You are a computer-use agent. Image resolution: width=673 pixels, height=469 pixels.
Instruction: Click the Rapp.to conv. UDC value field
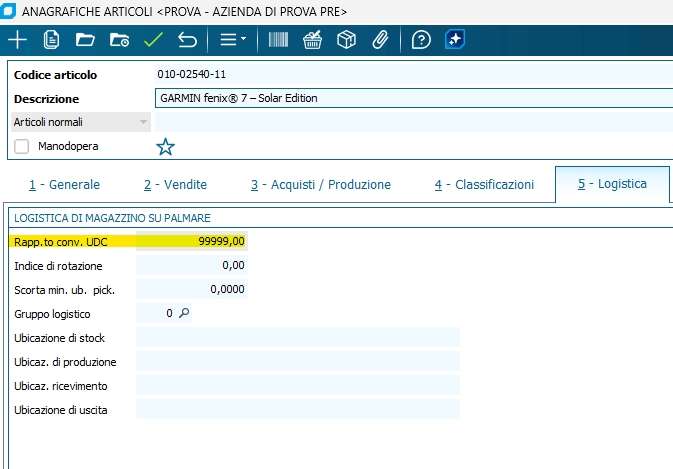pos(192,241)
